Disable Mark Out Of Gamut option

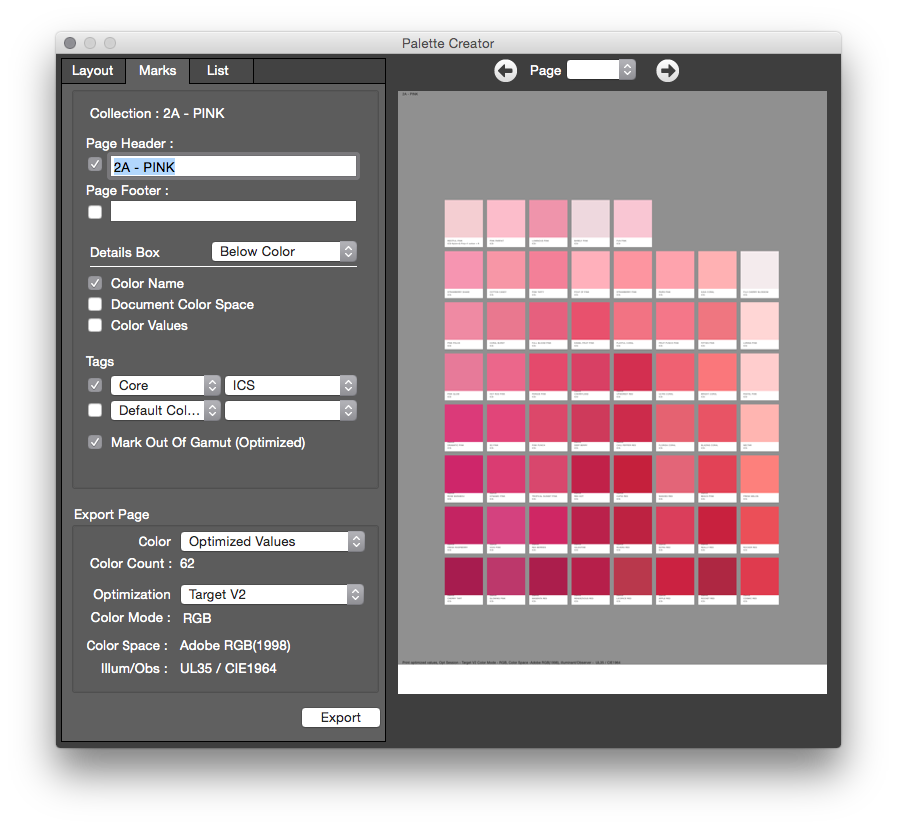pos(95,442)
